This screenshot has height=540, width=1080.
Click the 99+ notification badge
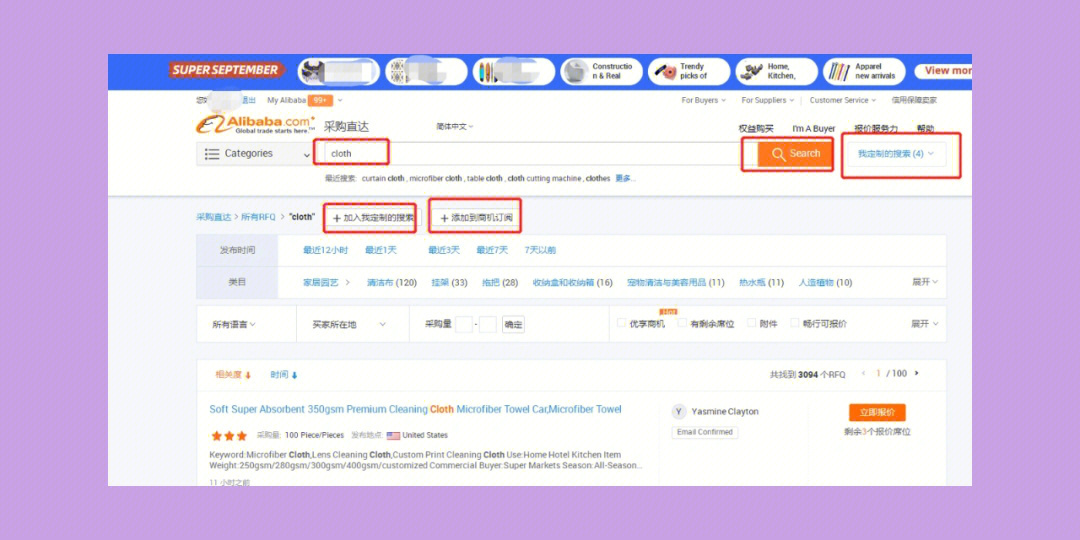[320, 101]
